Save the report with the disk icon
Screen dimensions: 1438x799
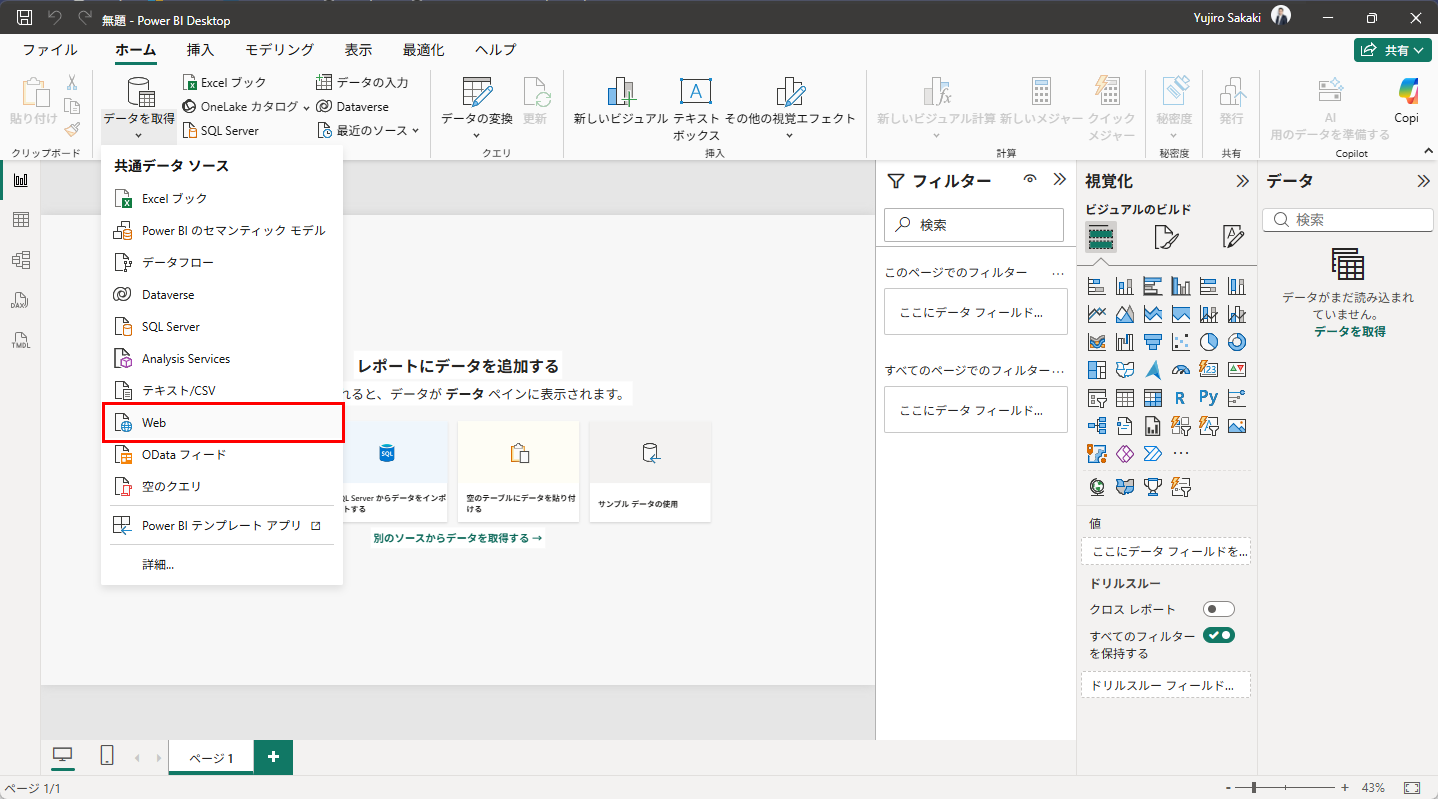tap(25, 18)
